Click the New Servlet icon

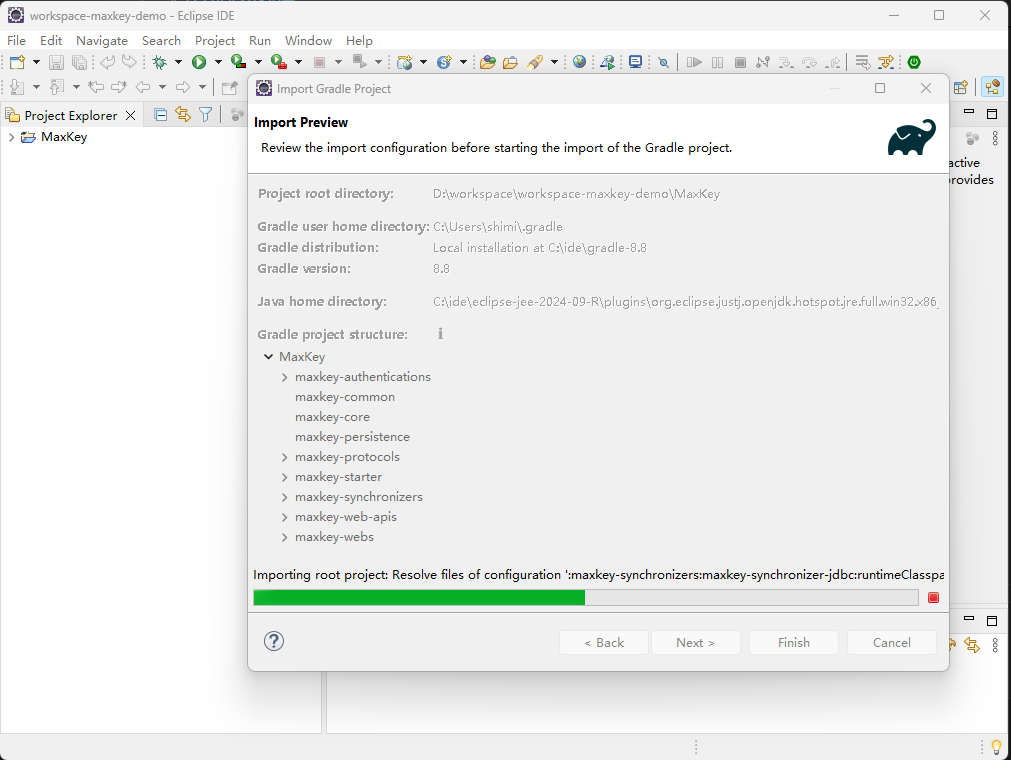coord(444,63)
